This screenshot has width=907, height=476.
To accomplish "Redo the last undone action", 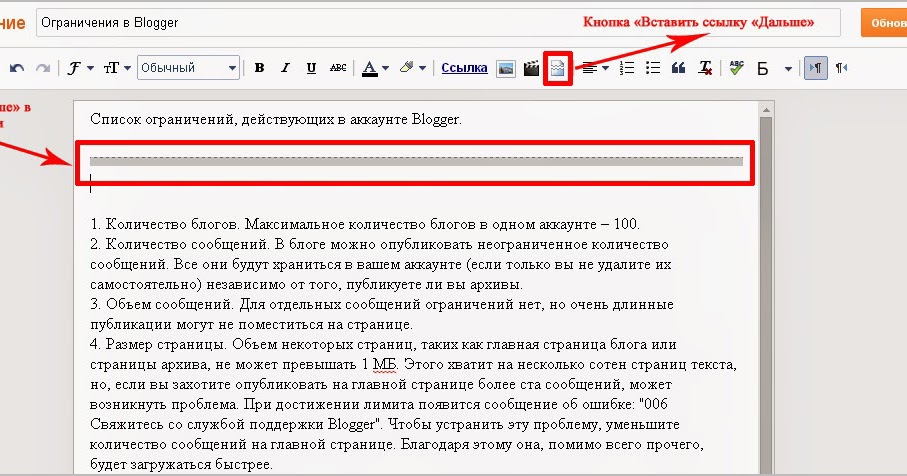I will pyautogui.click(x=43, y=68).
